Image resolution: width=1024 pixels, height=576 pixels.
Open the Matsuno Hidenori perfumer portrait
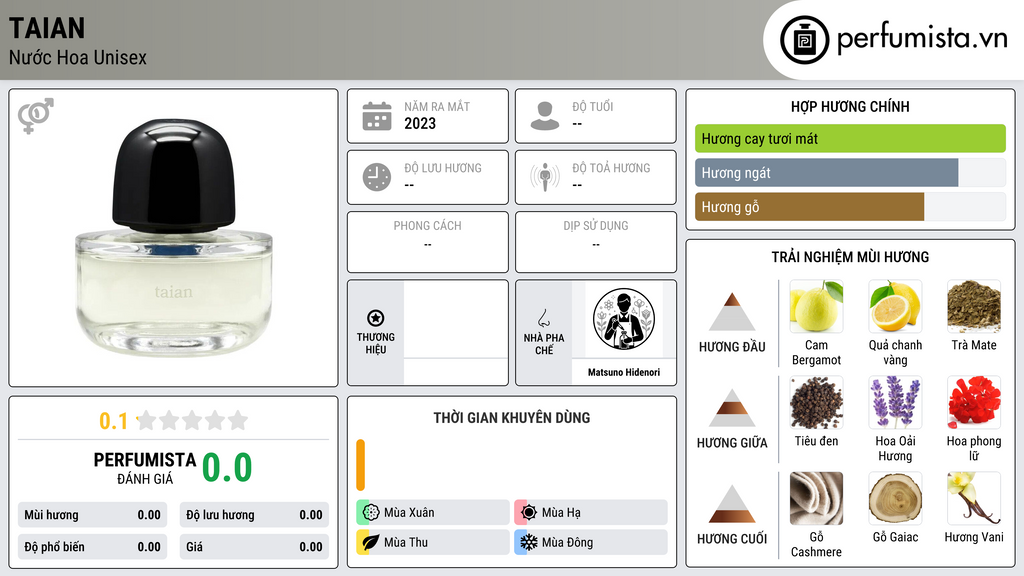[624, 320]
